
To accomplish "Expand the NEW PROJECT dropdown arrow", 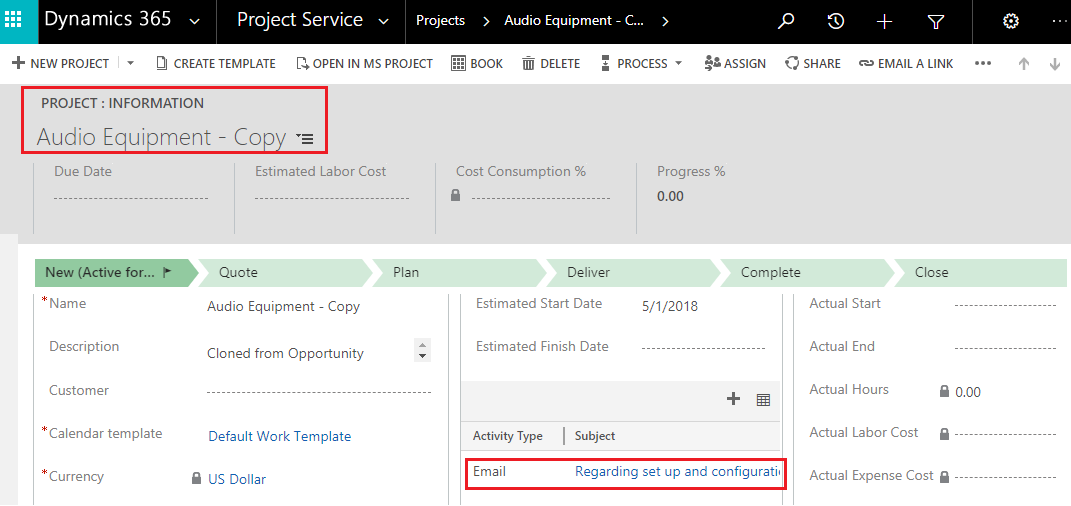I will [130, 64].
